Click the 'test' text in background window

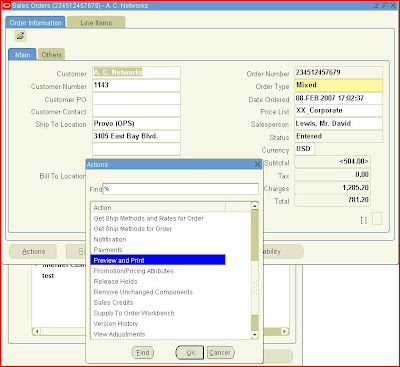(48, 276)
